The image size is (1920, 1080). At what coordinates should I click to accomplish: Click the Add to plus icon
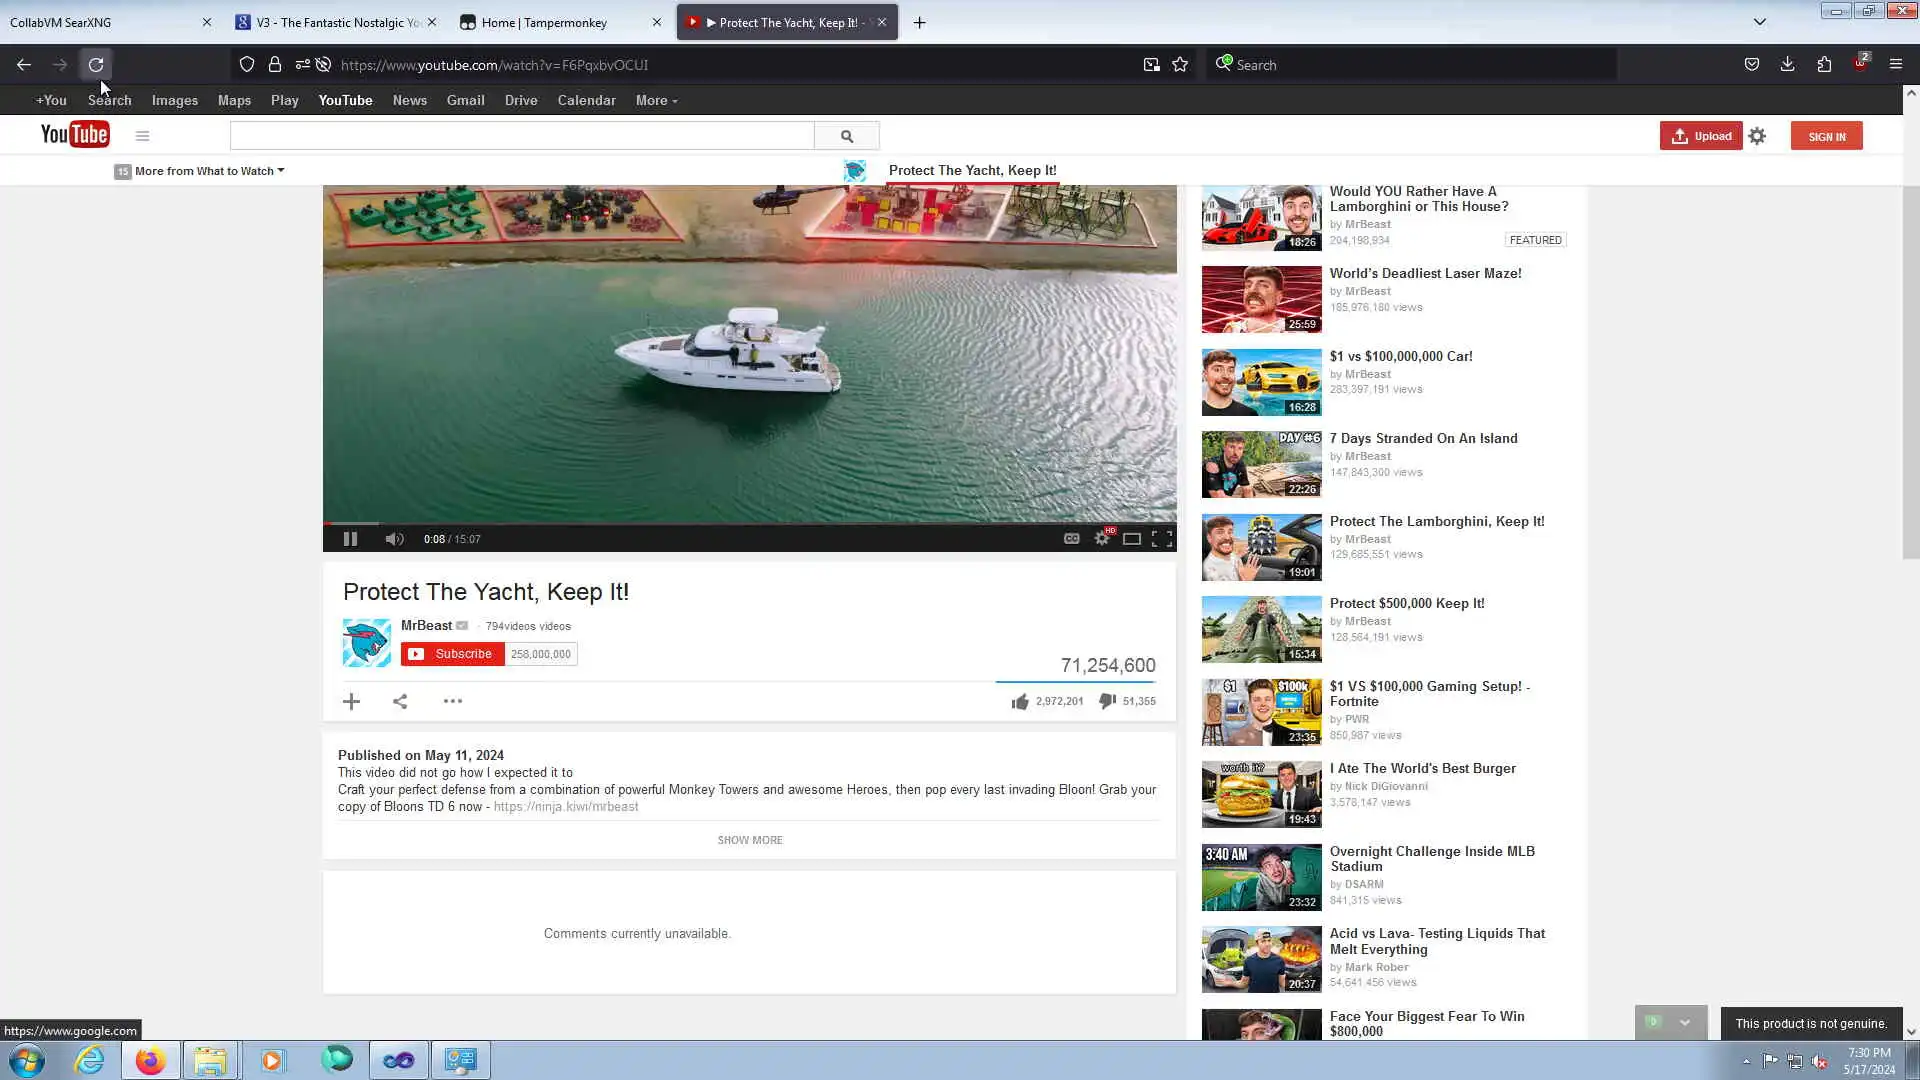(x=351, y=702)
